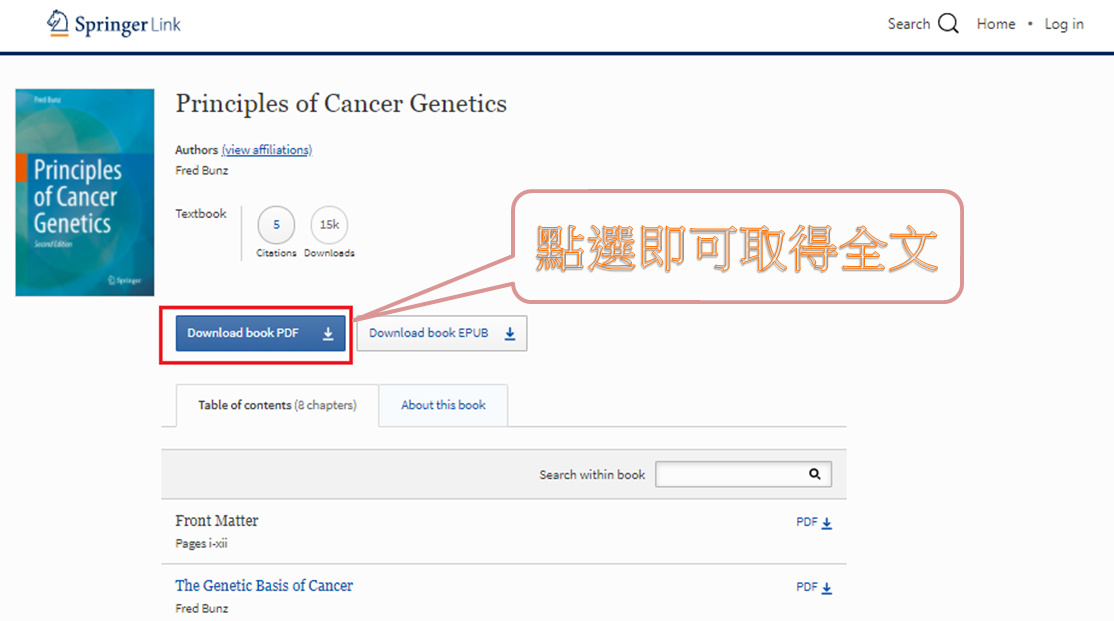Click the 5 Citations circle badge
The image size is (1114, 621).
pyautogui.click(x=276, y=225)
